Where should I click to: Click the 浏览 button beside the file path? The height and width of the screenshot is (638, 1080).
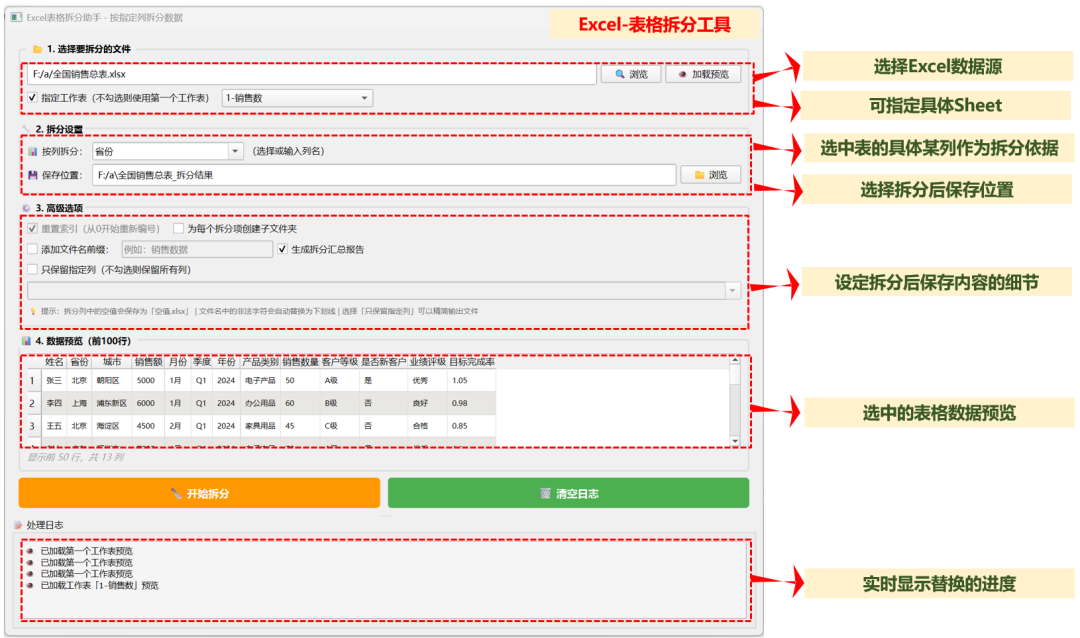[631, 74]
